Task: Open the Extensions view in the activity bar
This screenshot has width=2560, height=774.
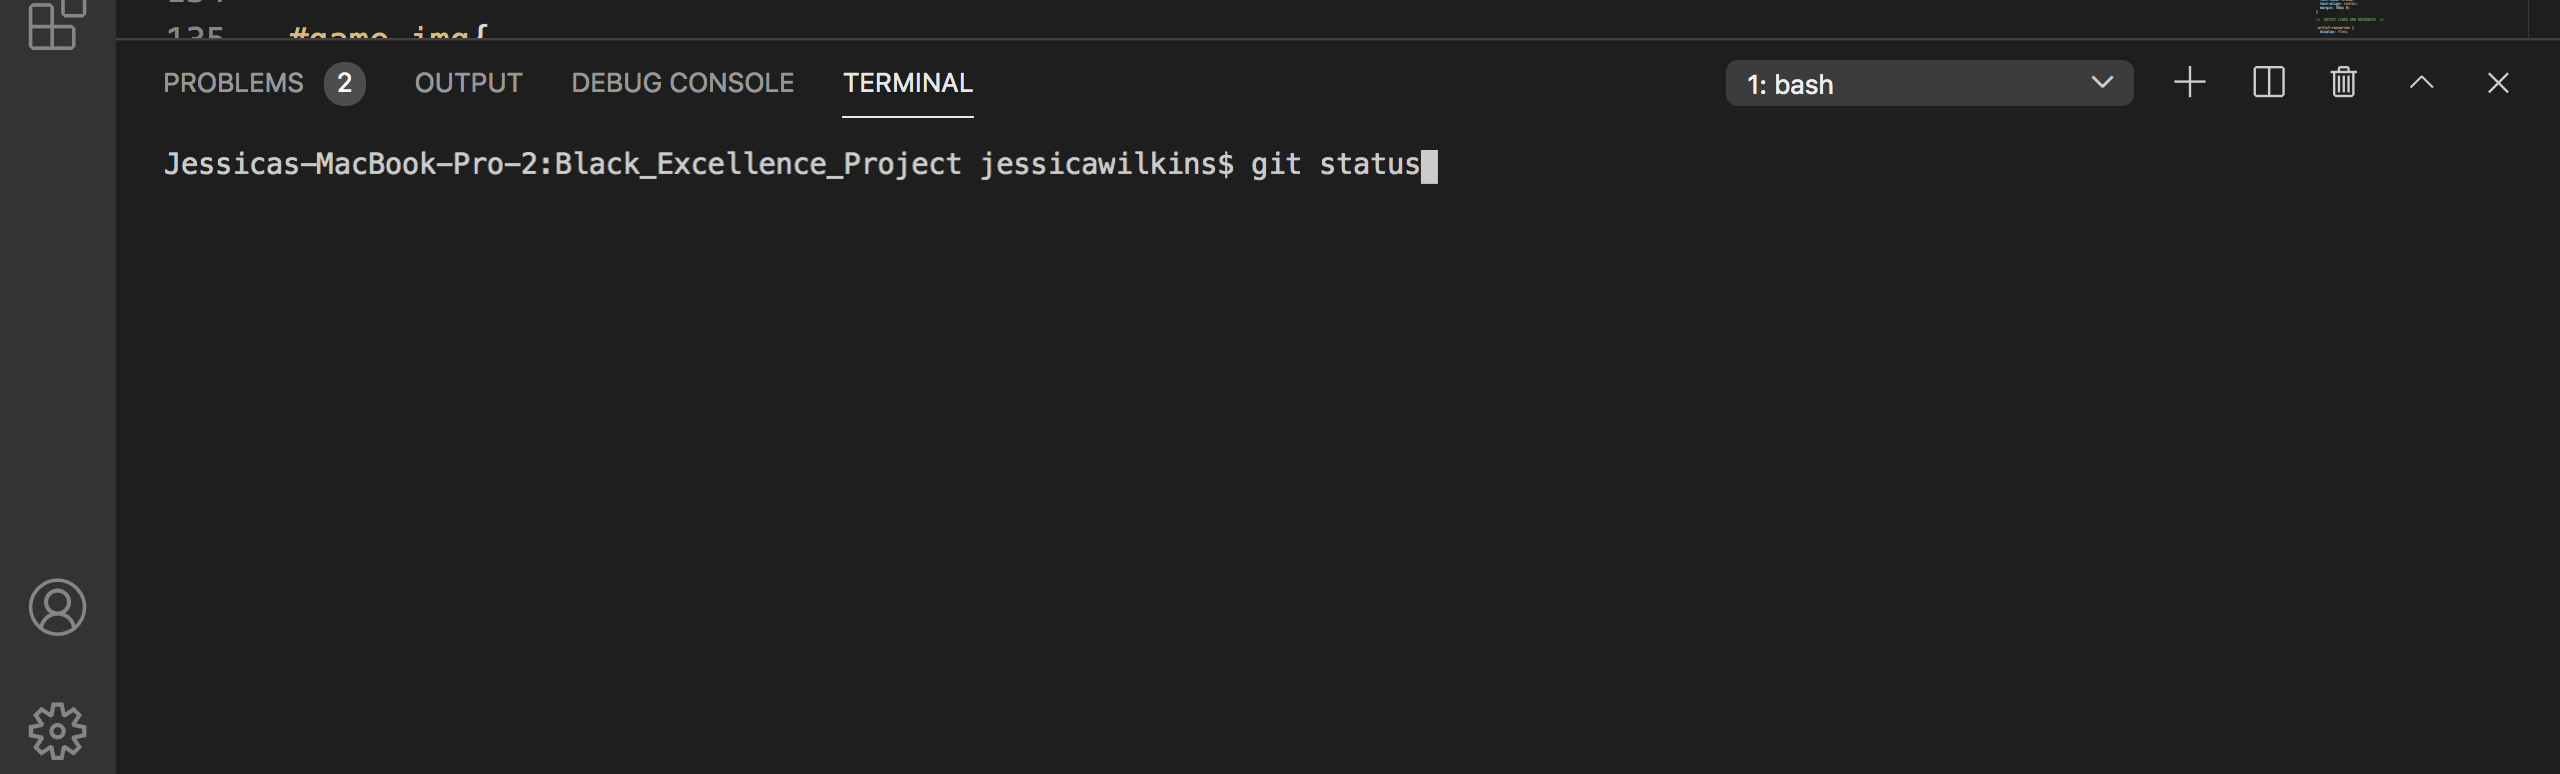Action: [56, 22]
